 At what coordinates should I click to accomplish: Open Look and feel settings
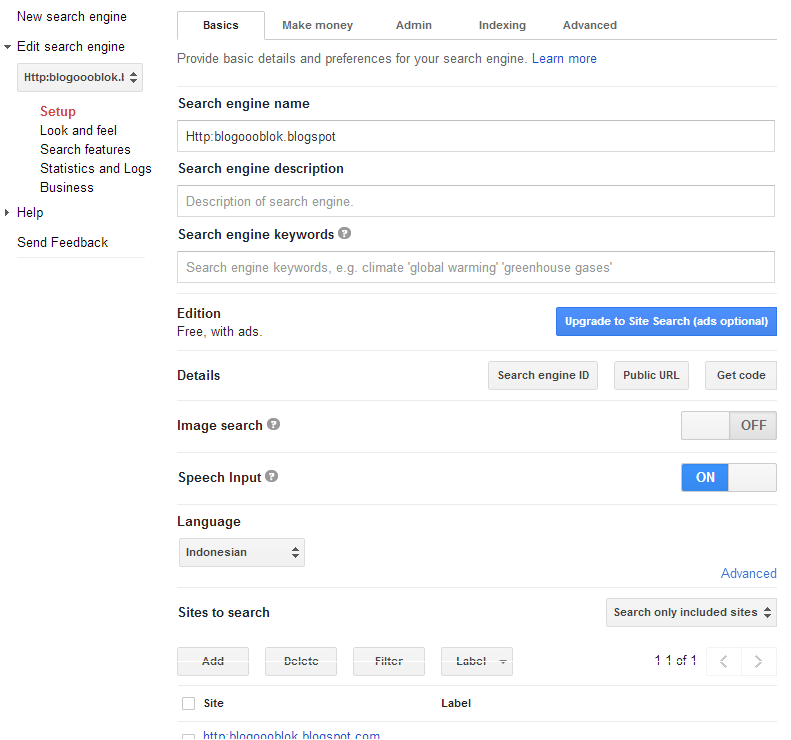click(78, 131)
